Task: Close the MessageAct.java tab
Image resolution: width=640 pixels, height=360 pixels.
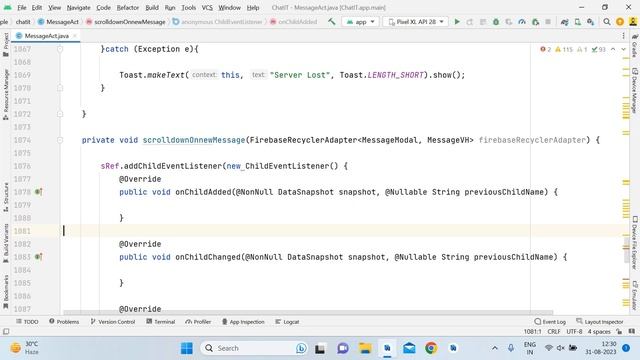Action: click(75, 36)
